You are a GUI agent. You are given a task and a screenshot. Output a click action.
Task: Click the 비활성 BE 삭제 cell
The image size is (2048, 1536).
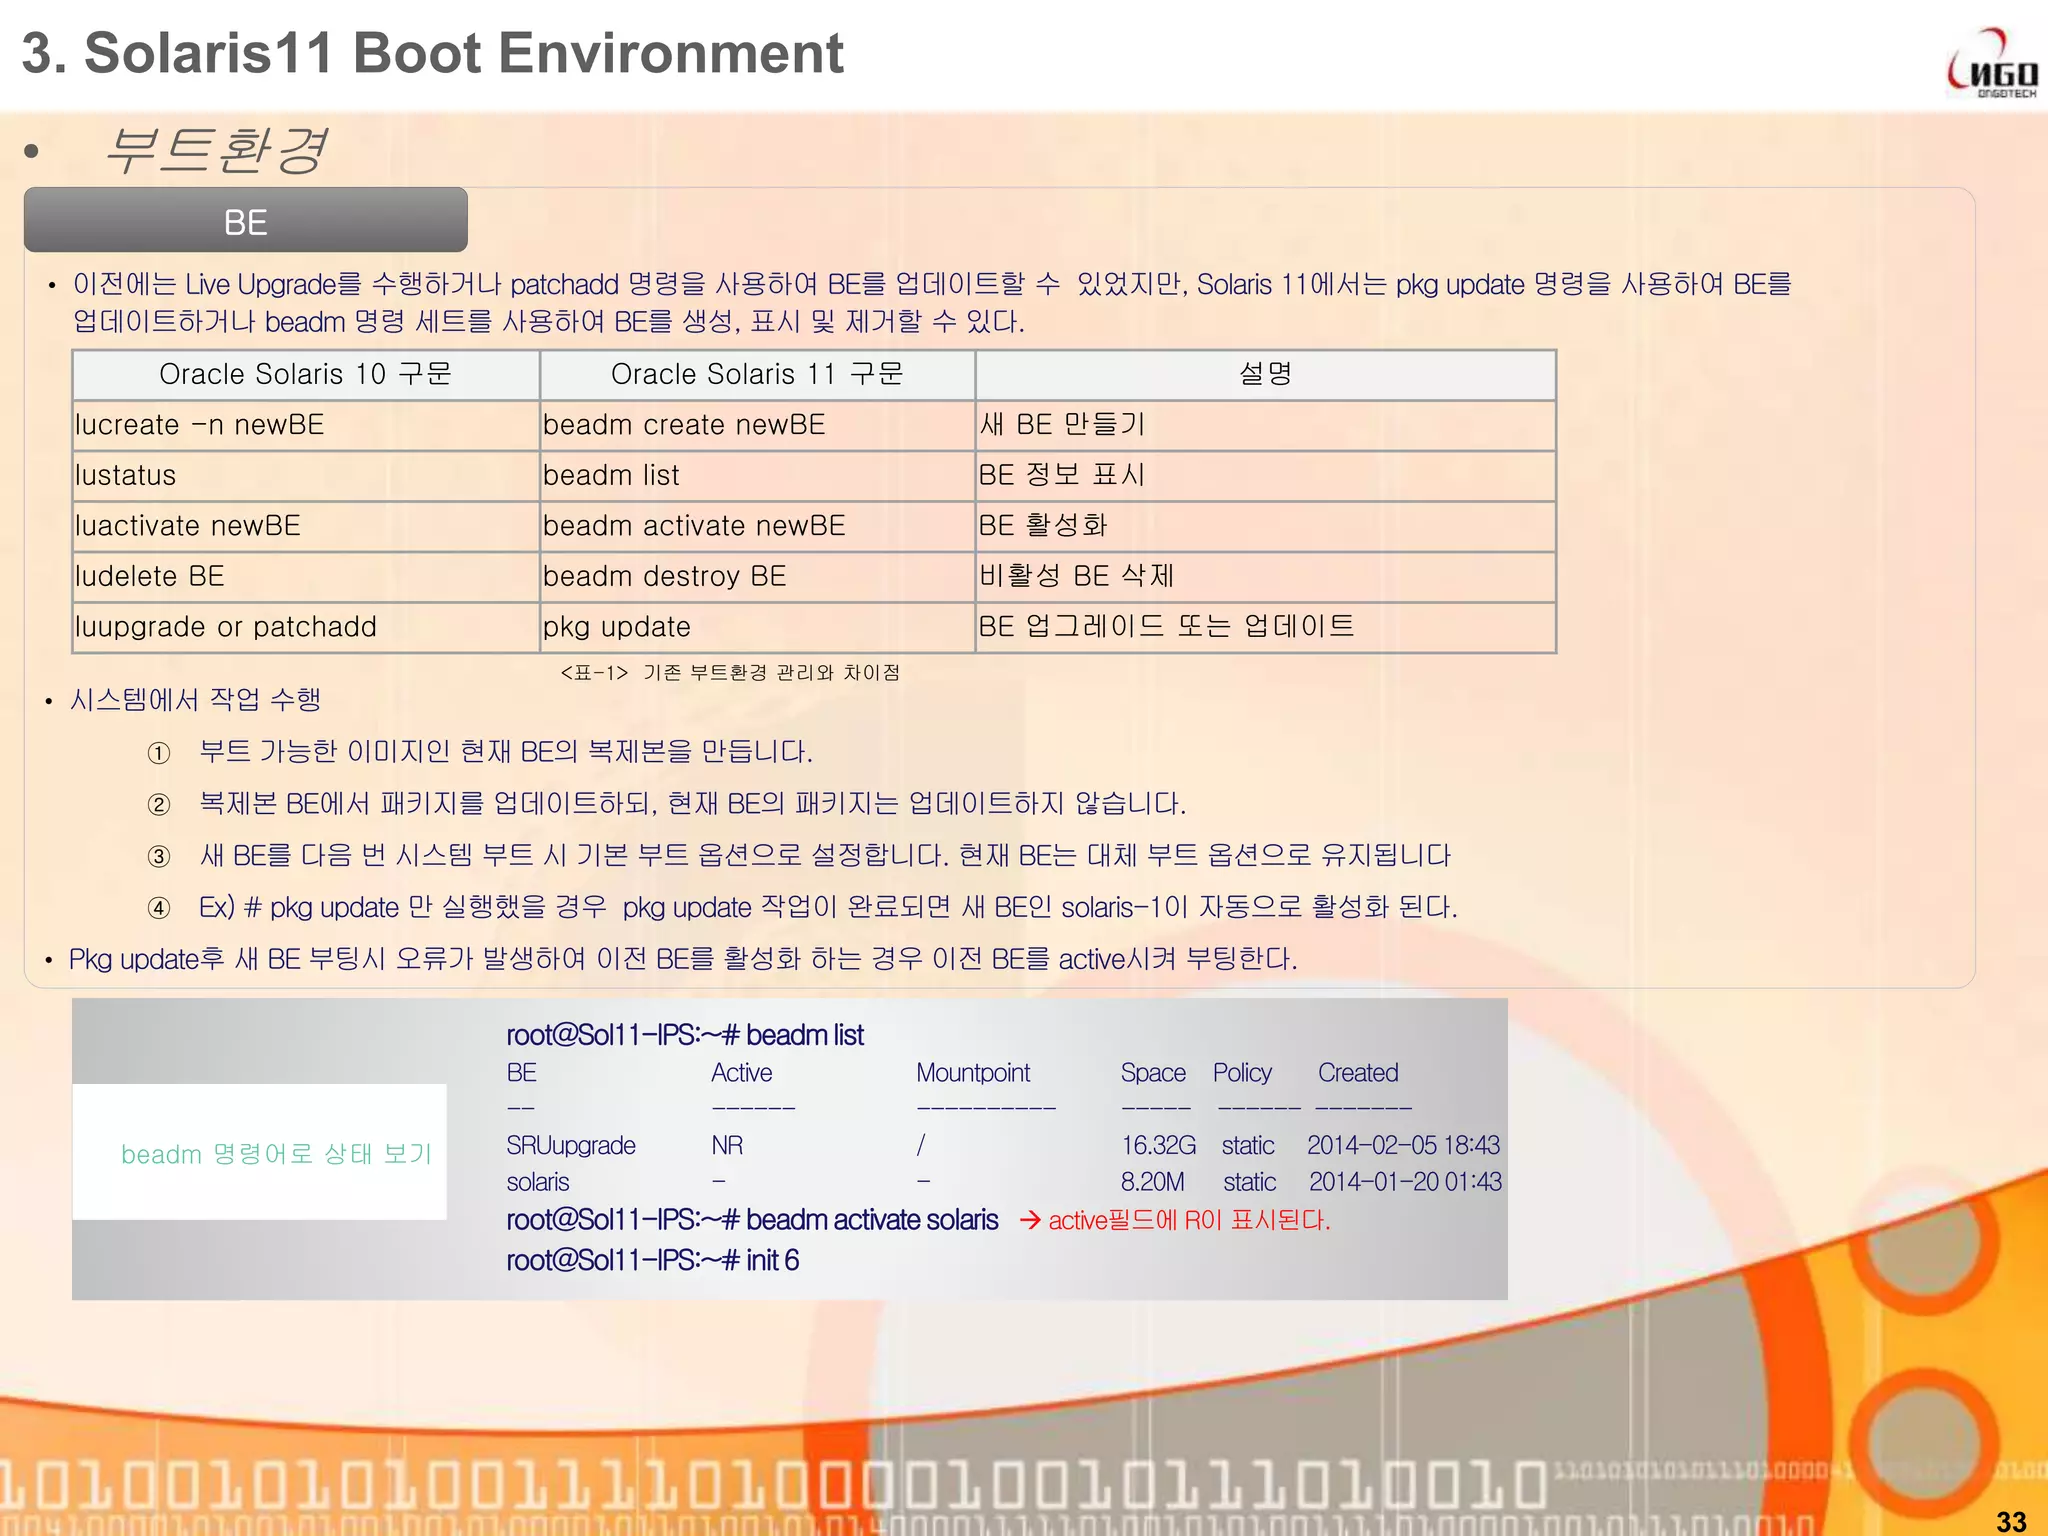pos(1265,577)
